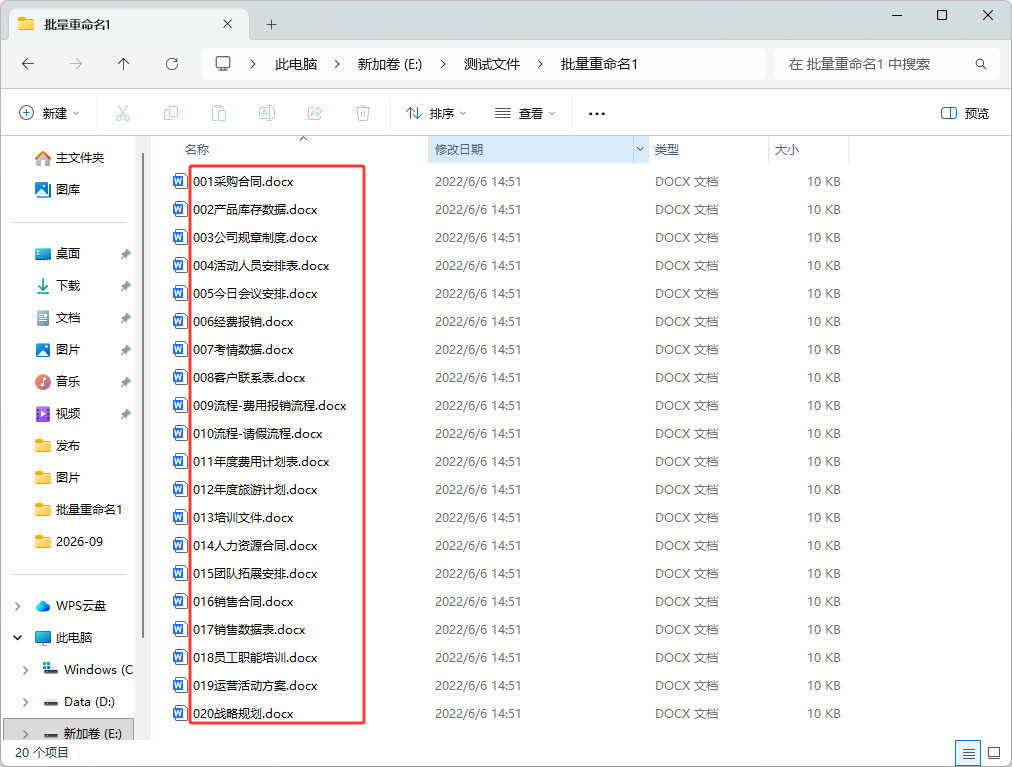Click the Paste clipboard icon
The height and width of the screenshot is (767, 1012).
click(219, 114)
